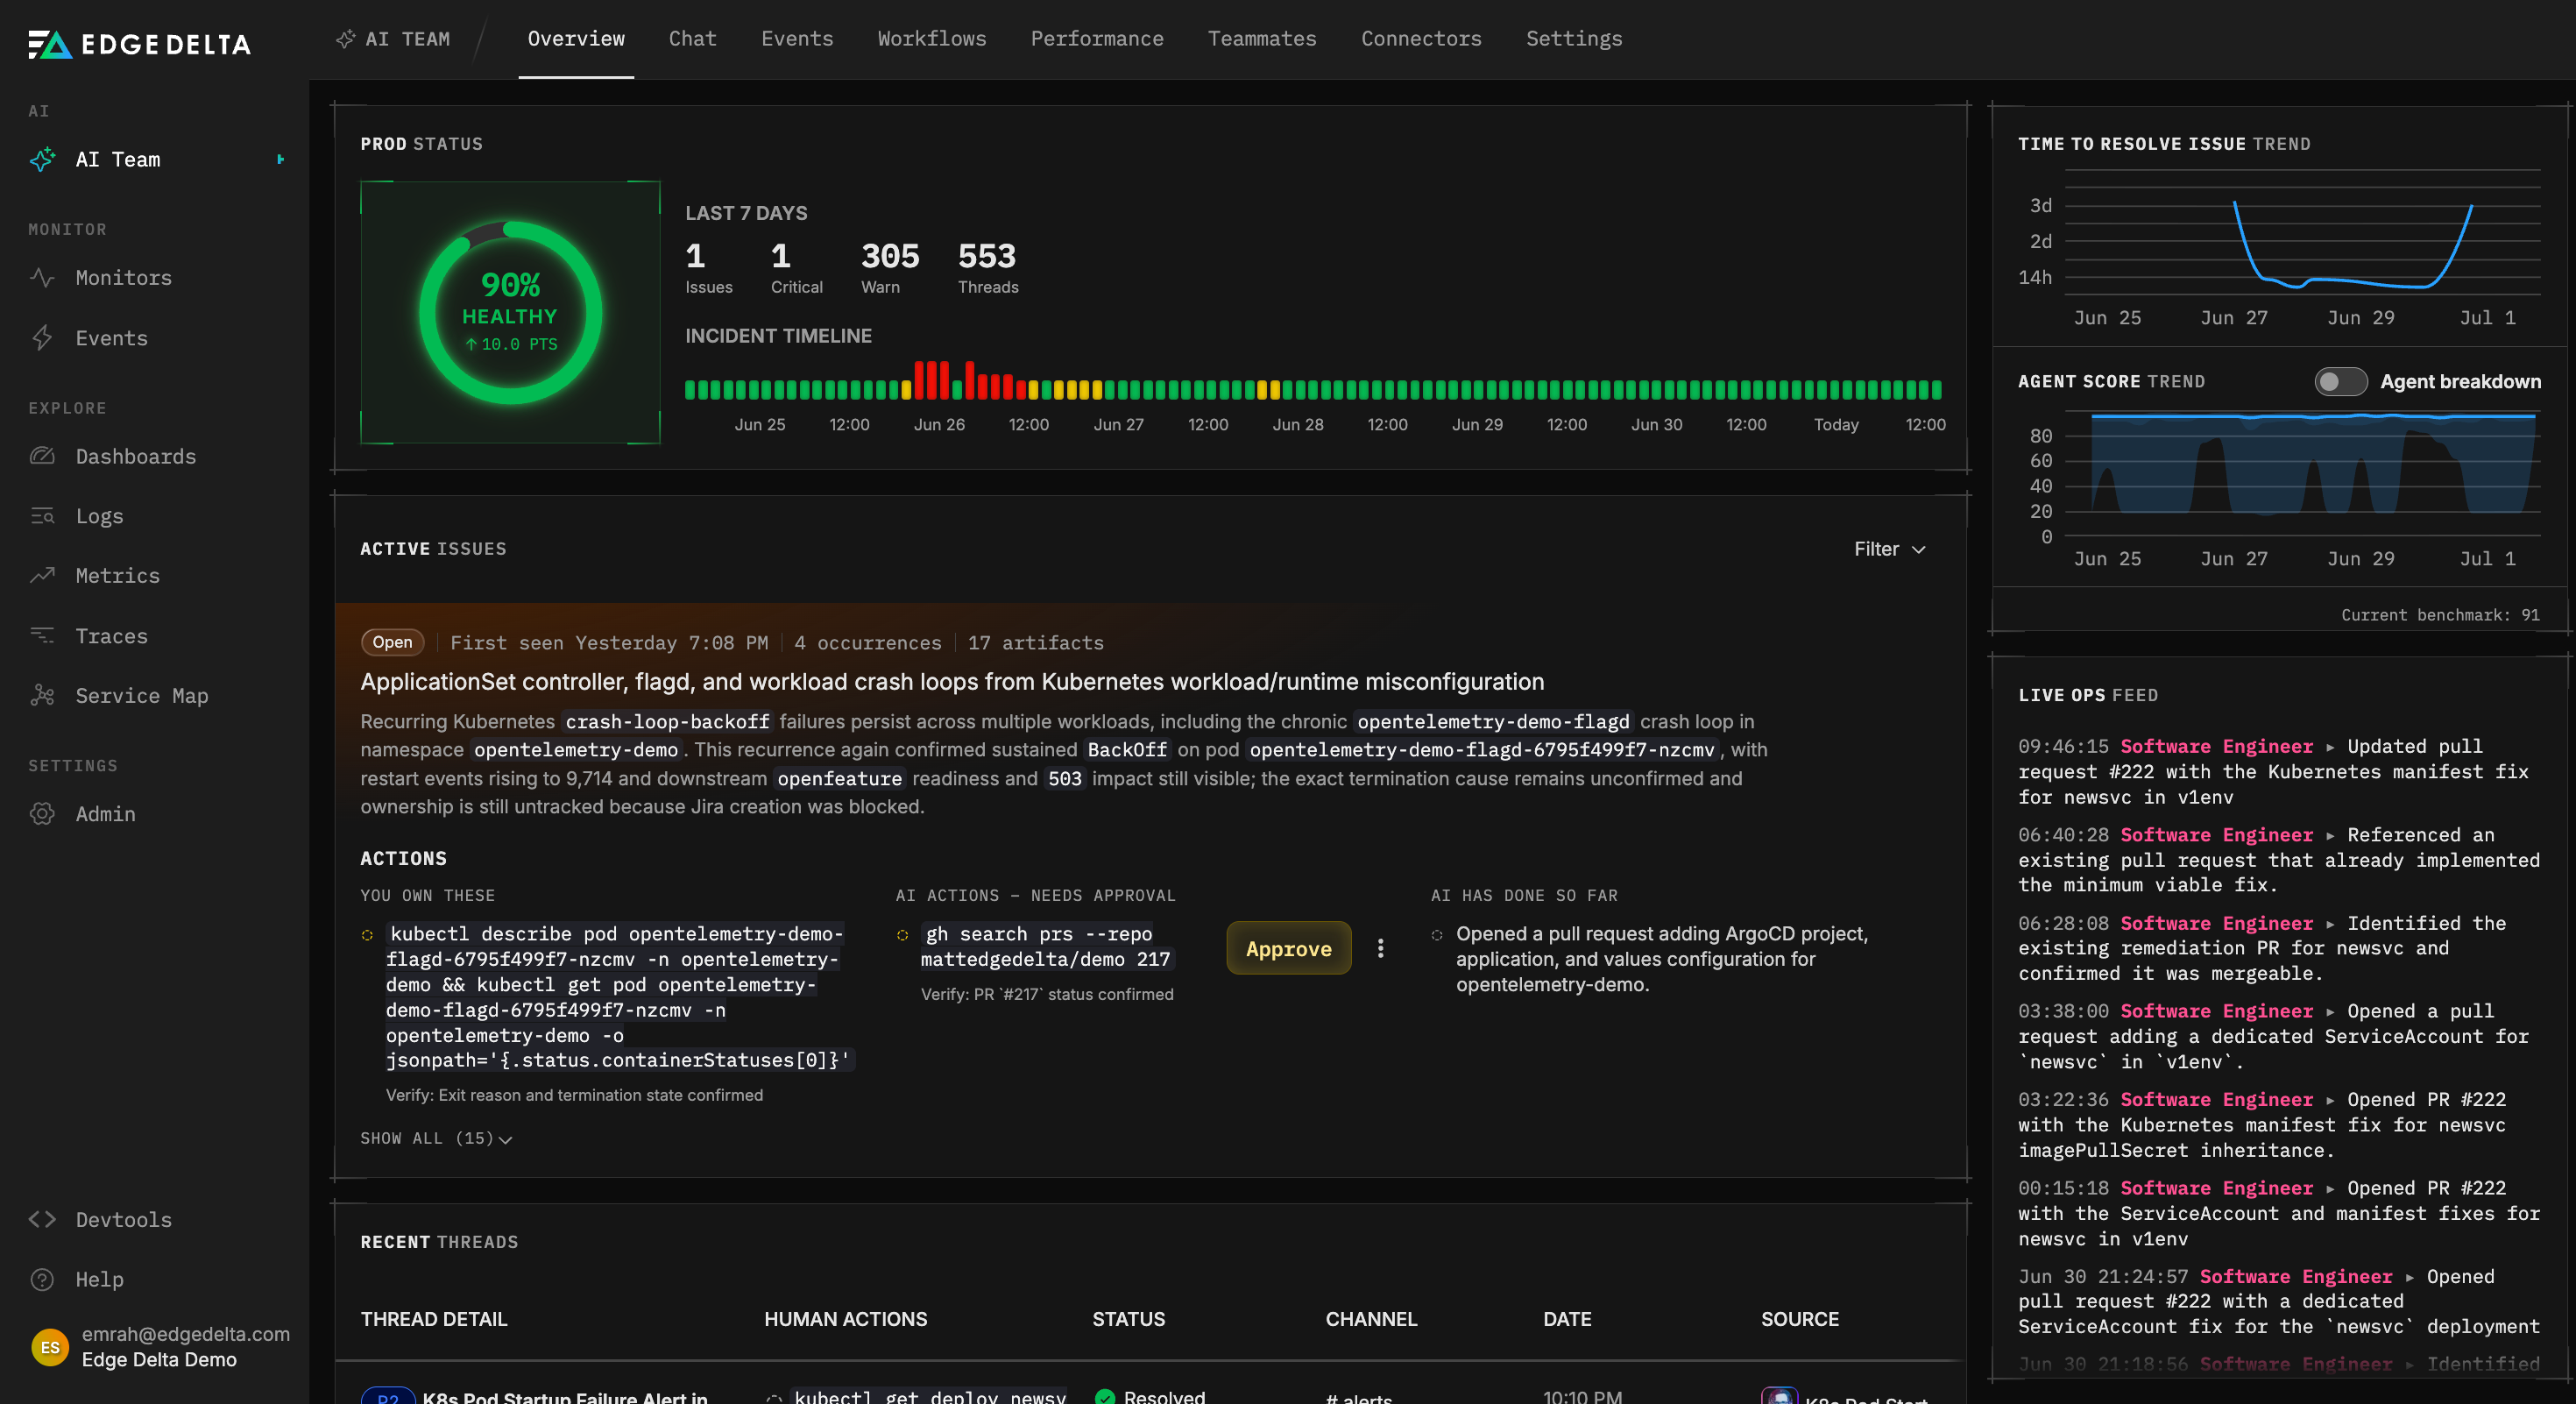Click the ES user avatar

pos(50,1347)
